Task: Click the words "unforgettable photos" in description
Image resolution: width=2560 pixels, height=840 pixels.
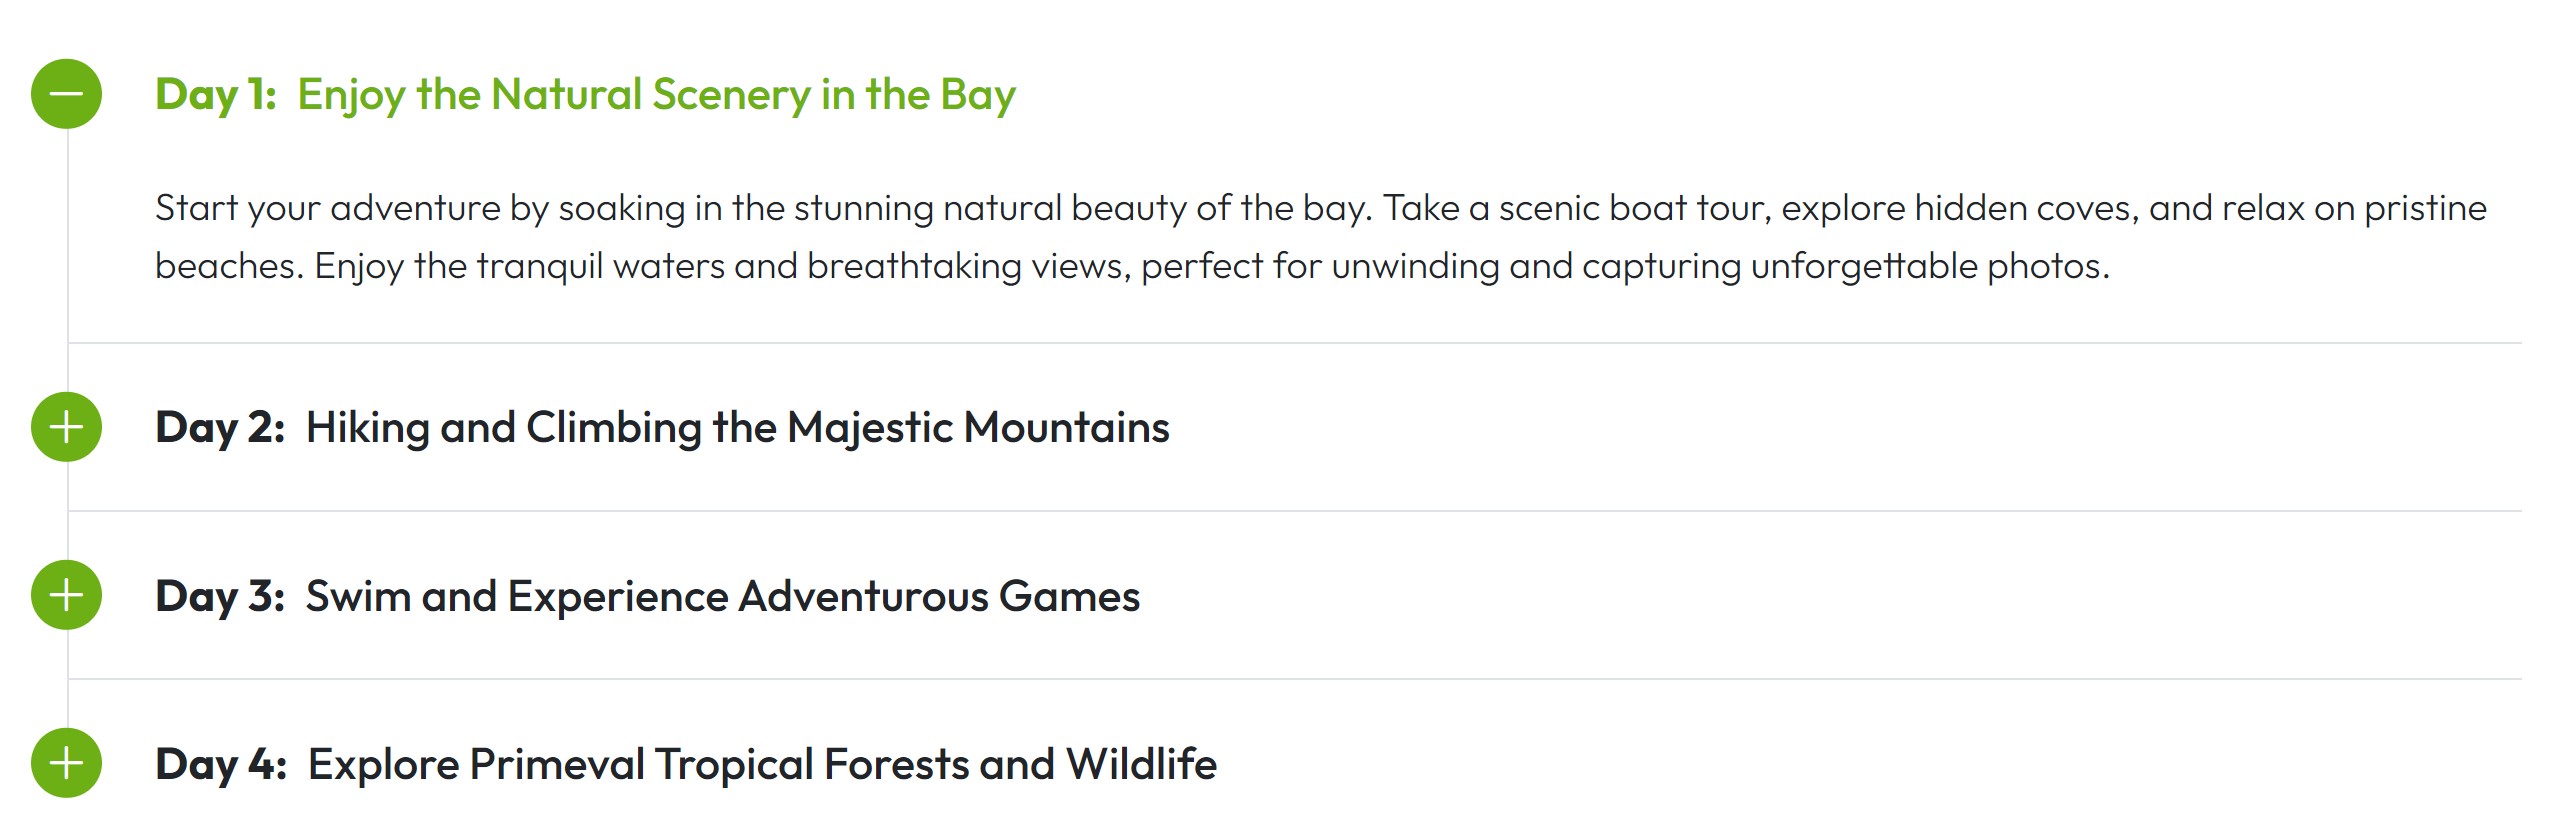Action: [x=1928, y=266]
